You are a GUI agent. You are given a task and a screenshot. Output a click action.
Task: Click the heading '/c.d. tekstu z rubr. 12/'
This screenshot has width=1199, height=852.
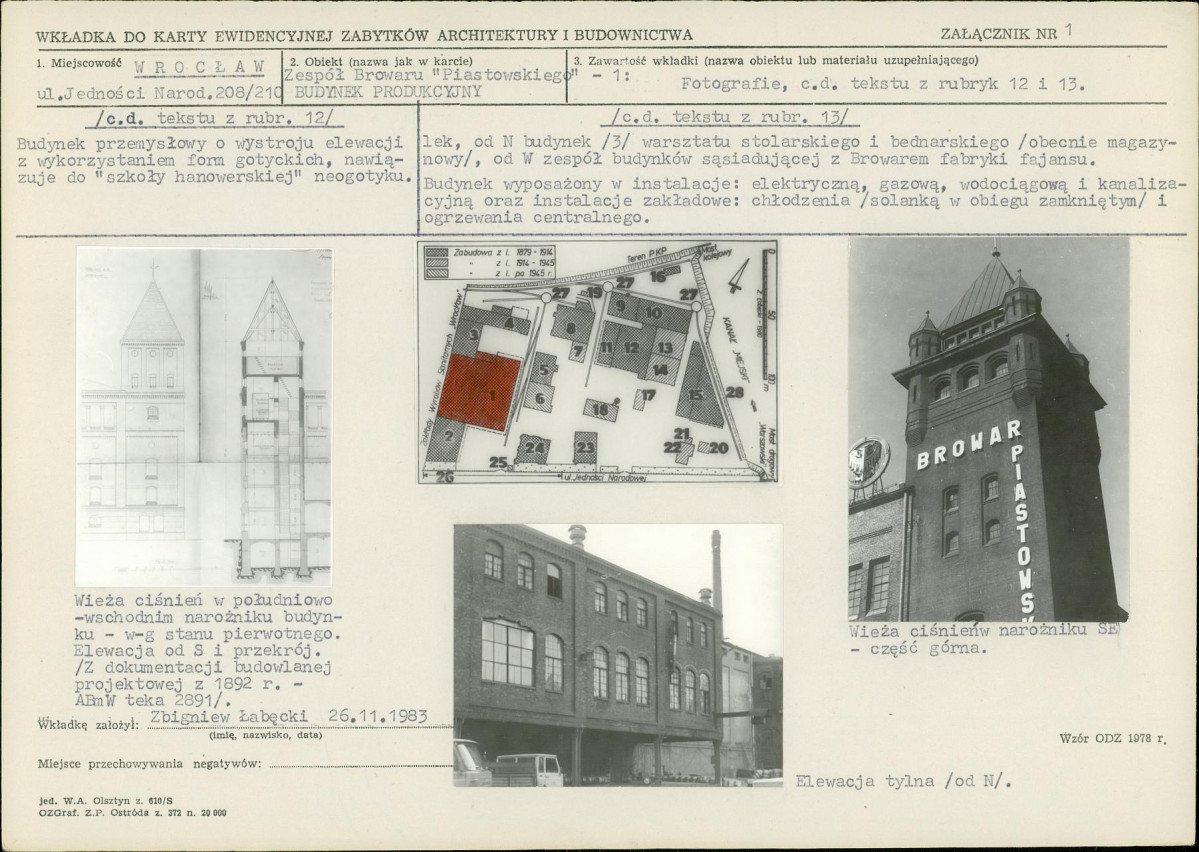tap(214, 118)
